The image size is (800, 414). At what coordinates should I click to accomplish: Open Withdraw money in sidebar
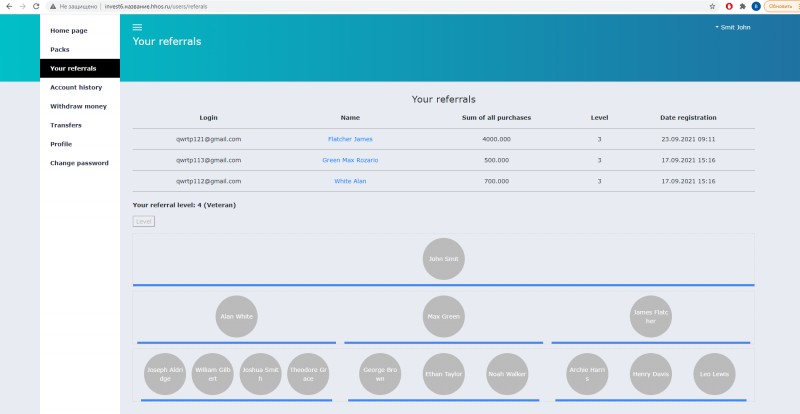pos(79,106)
